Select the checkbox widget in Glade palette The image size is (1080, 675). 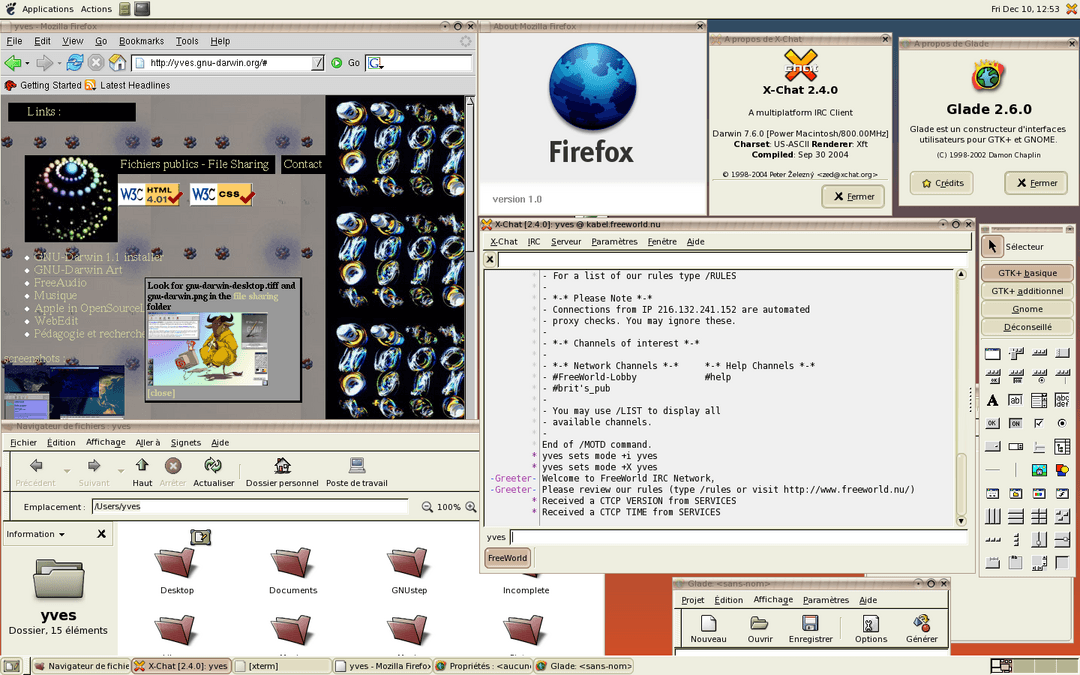coord(1039,422)
